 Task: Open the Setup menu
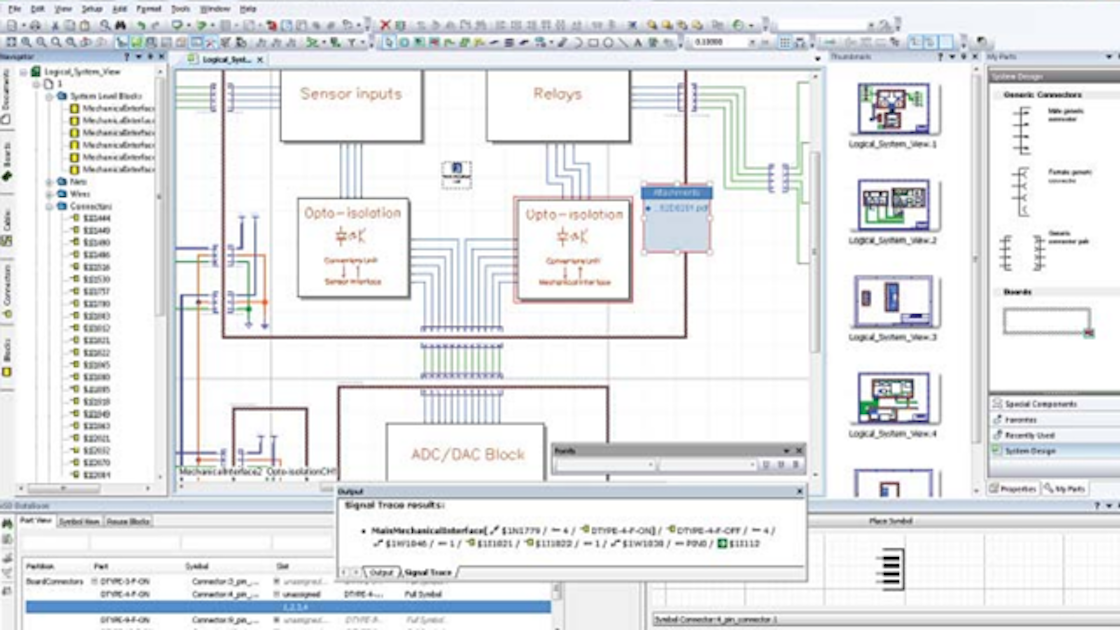(x=90, y=8)
